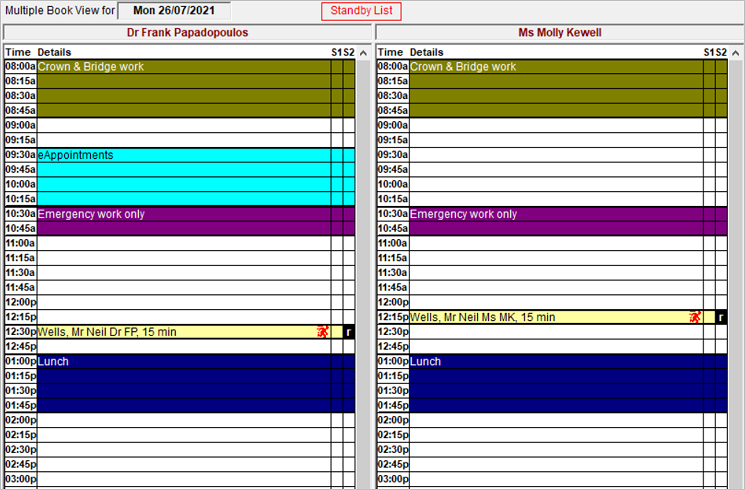Click the 'r' marker on Dr FP 12:30p row
The width and height of the screenshot is (745, 490).
click(x=349, y=332)
